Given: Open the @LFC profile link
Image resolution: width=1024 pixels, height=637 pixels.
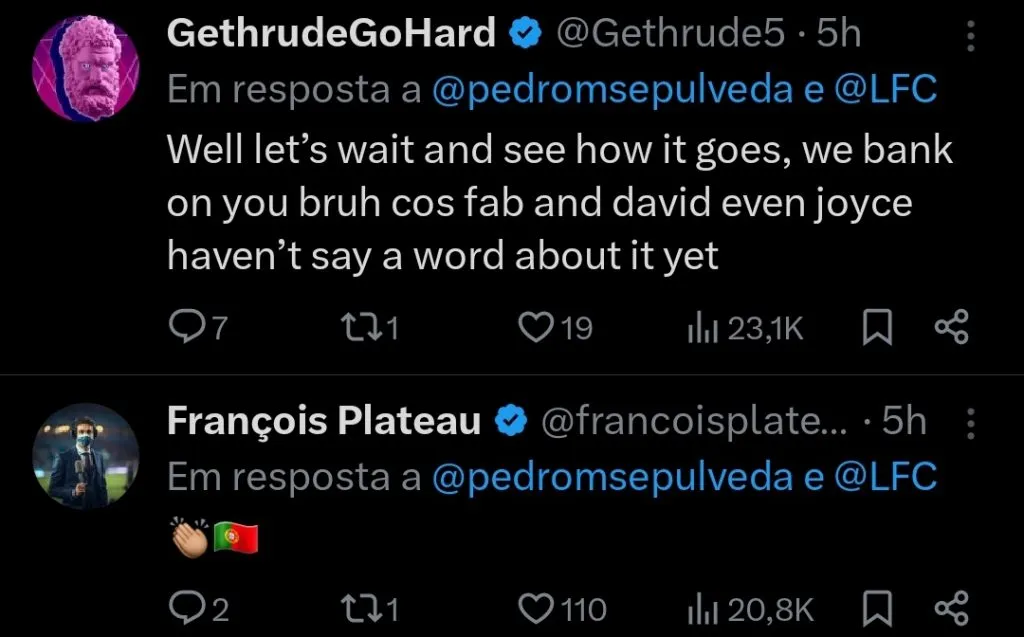Looking at the screenshot, I should (908, 88).
